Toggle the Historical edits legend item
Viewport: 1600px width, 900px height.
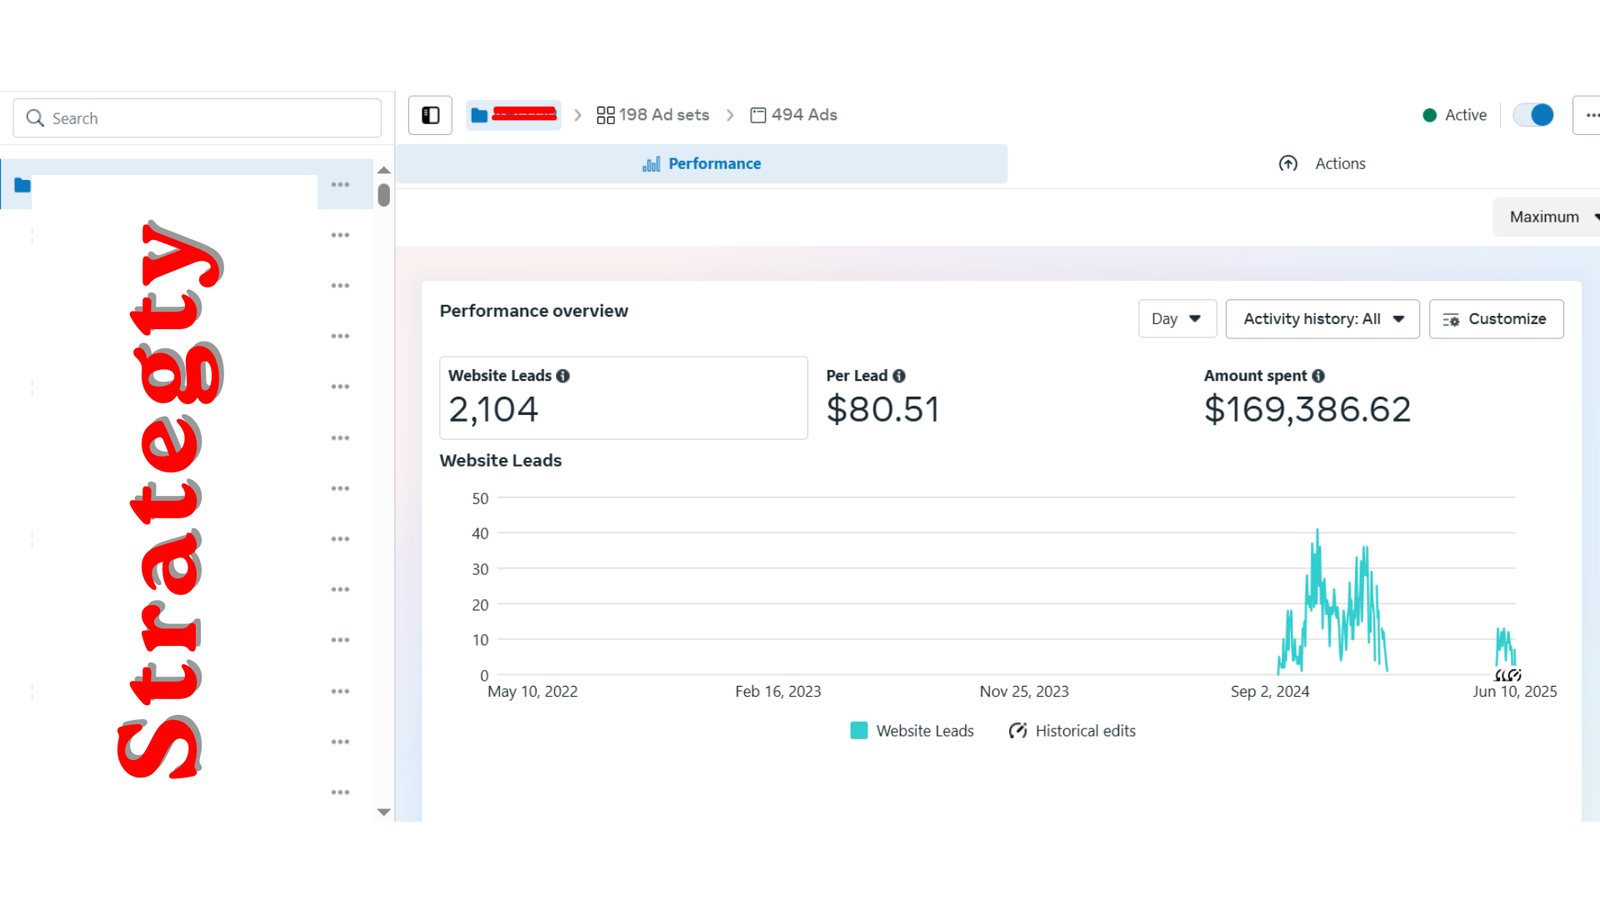1072,731
